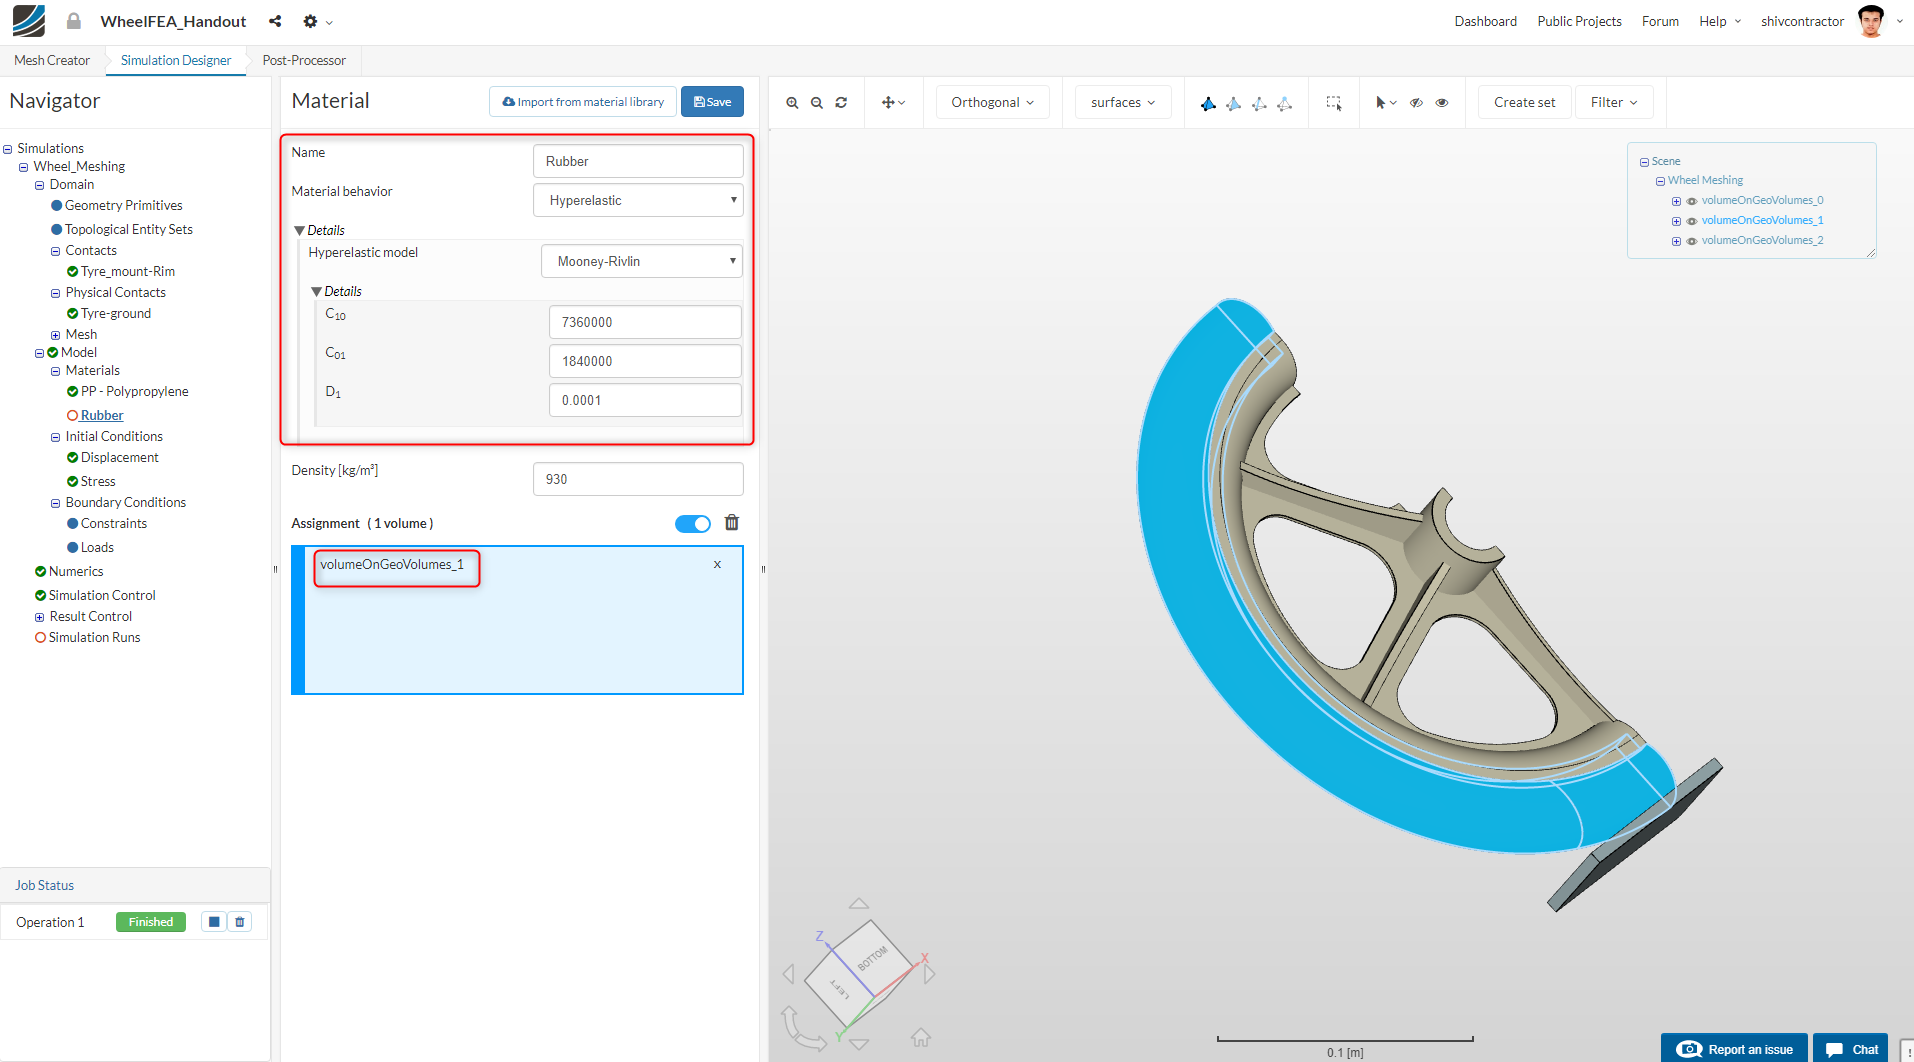Toggle visibility of volumeOnGeoVolumes_1

1692,221
